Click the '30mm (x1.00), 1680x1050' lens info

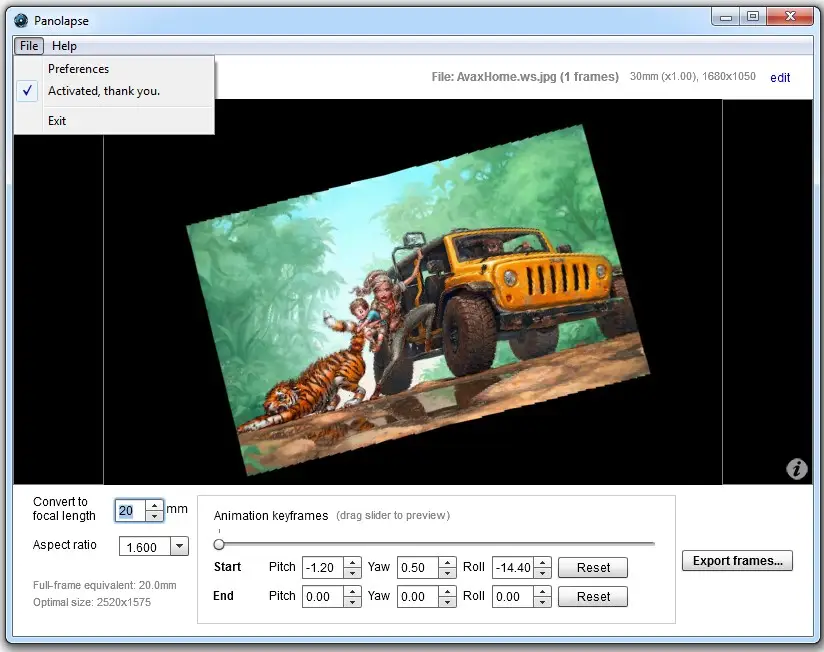(693, 76)
